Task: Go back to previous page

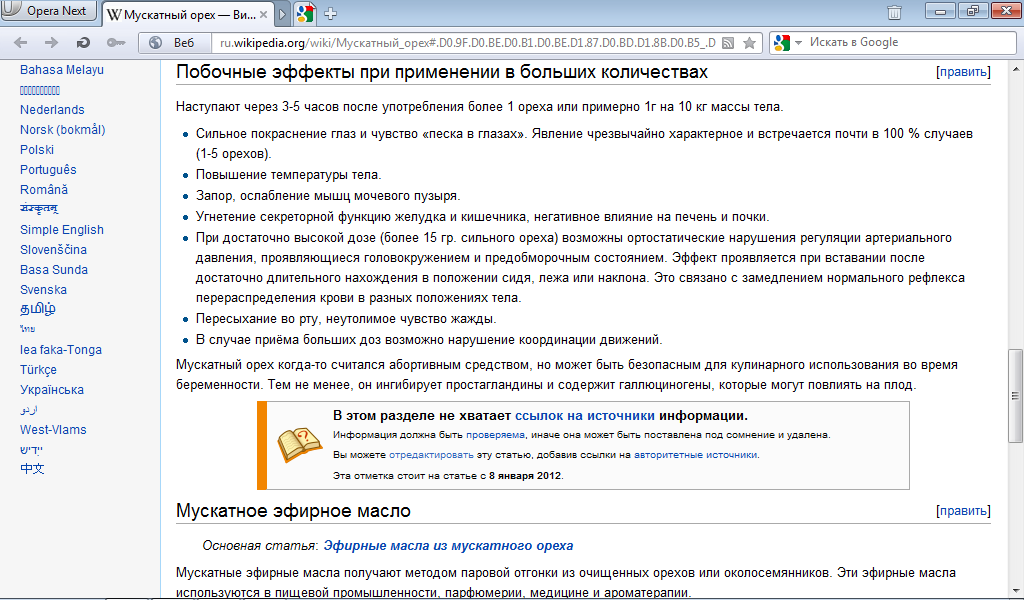Action: pyautogui.click(x=21, y=43)
